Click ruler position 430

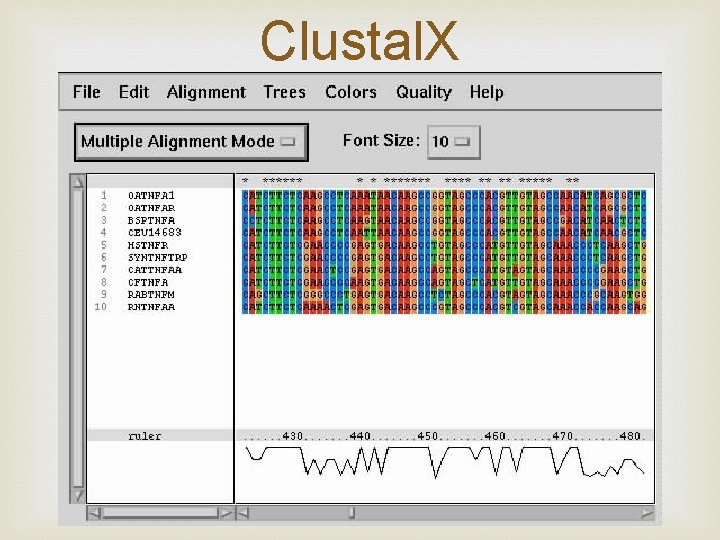pyautogui.click(x=292, y=435)
